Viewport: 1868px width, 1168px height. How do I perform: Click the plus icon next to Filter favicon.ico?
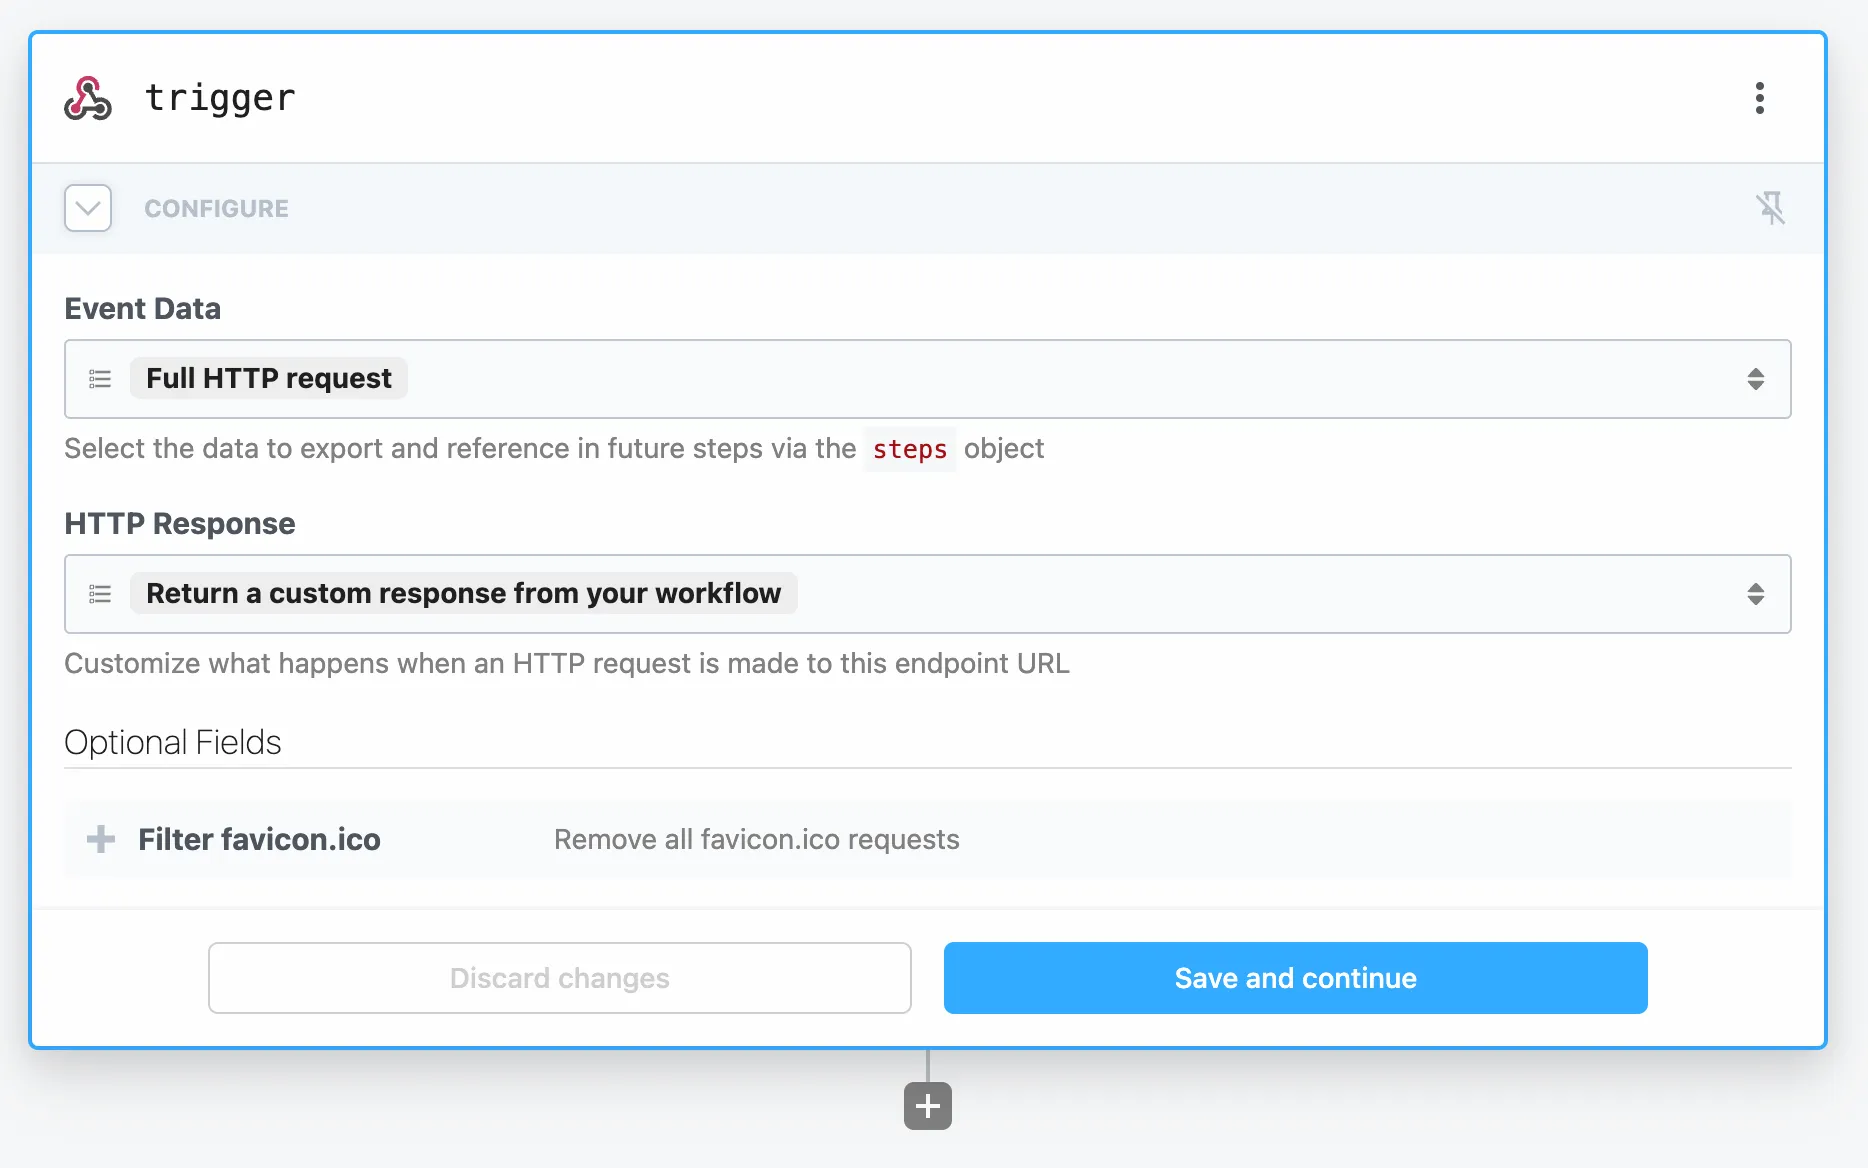[101, 839]
